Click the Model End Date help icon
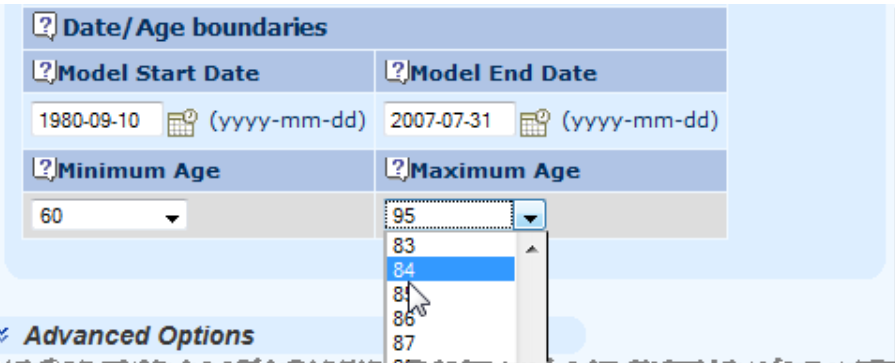Image resolution: width=895 pixels, height=363 pixels. coord(397,72)
